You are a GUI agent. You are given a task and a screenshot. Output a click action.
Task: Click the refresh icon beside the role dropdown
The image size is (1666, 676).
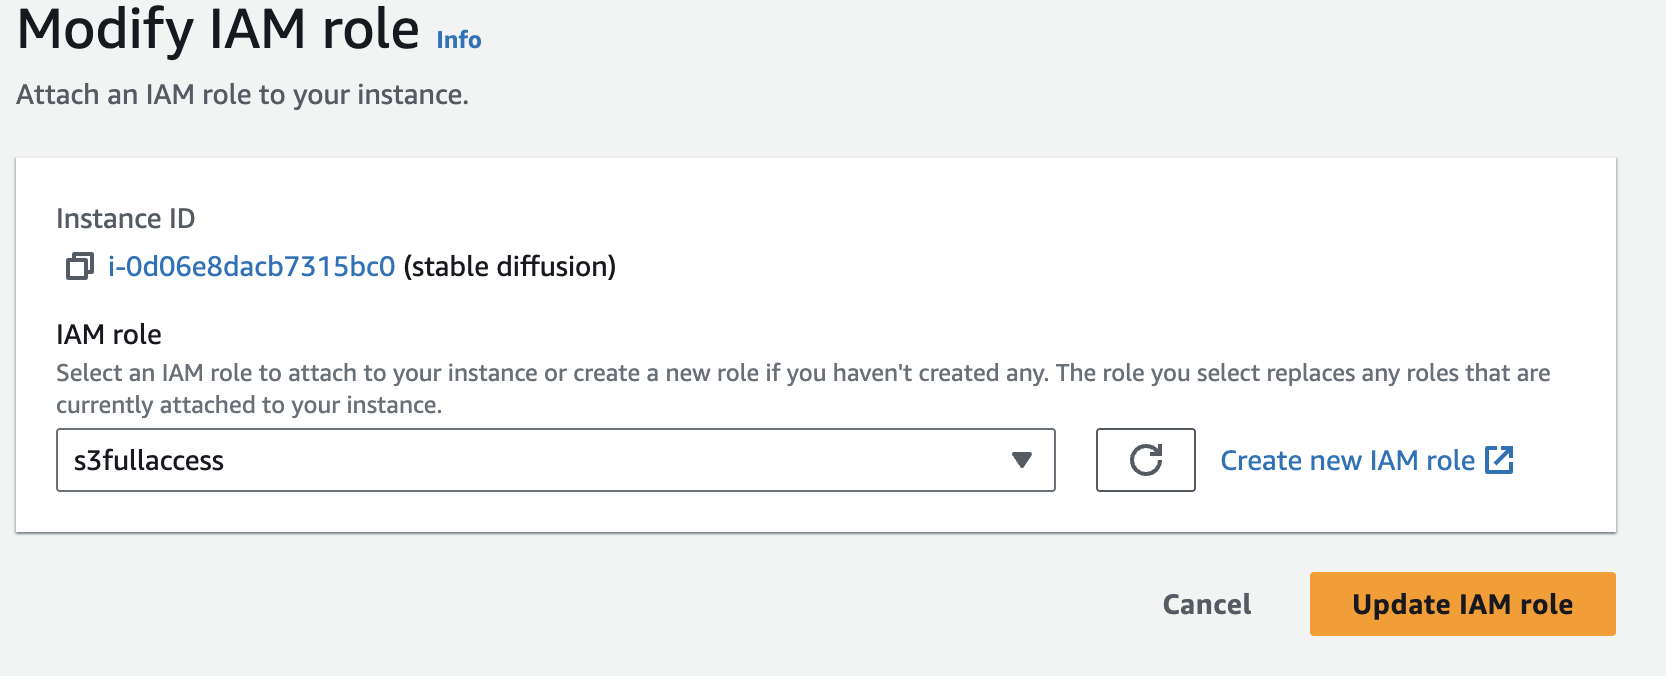click(1144, 460)
